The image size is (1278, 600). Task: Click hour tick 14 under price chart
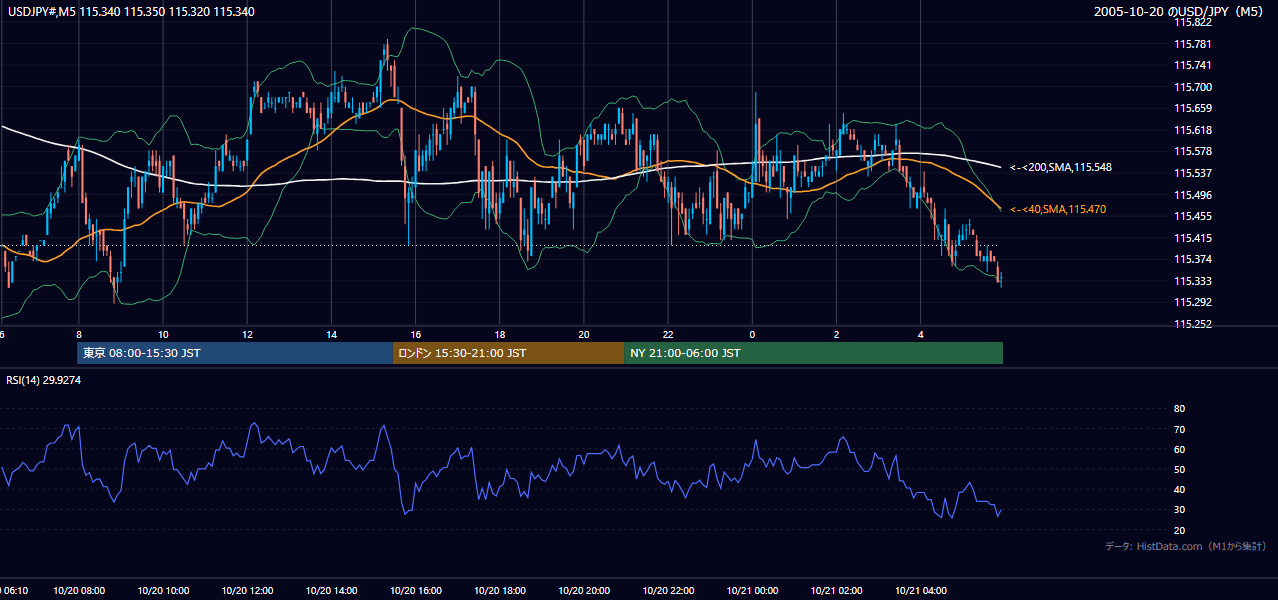pos(331,335)
